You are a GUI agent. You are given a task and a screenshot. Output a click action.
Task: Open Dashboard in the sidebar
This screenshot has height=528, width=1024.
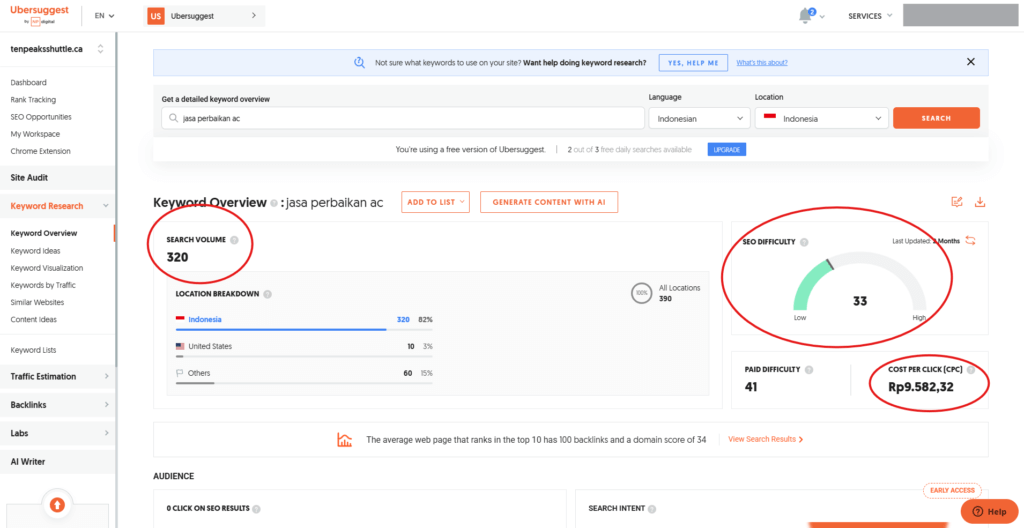point(29,82)
